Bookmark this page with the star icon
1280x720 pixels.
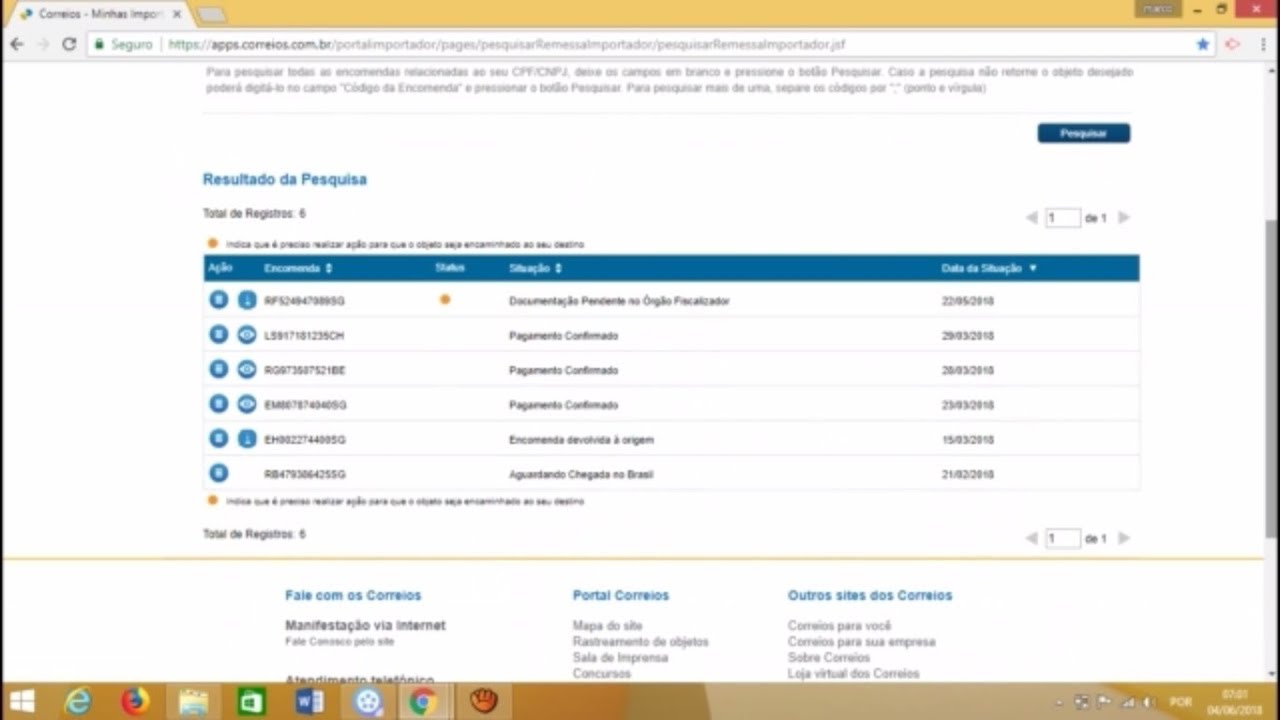[1203, 44]
